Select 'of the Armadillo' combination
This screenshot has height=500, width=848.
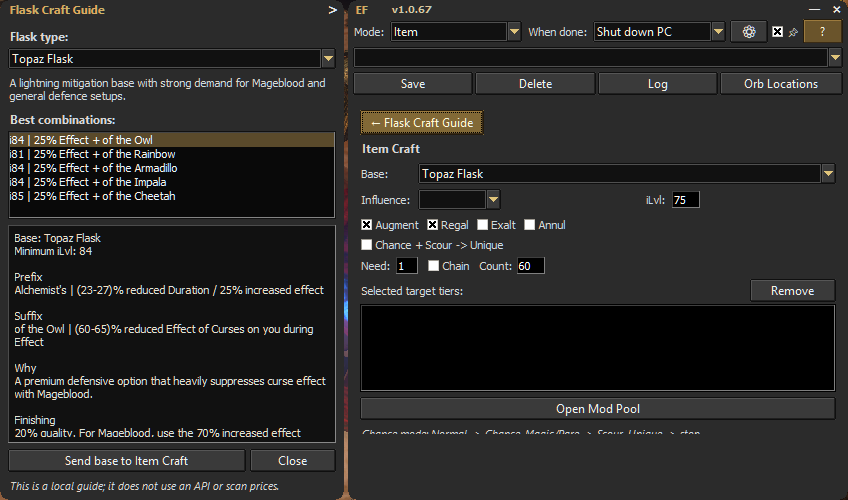[x=171, y=168]
